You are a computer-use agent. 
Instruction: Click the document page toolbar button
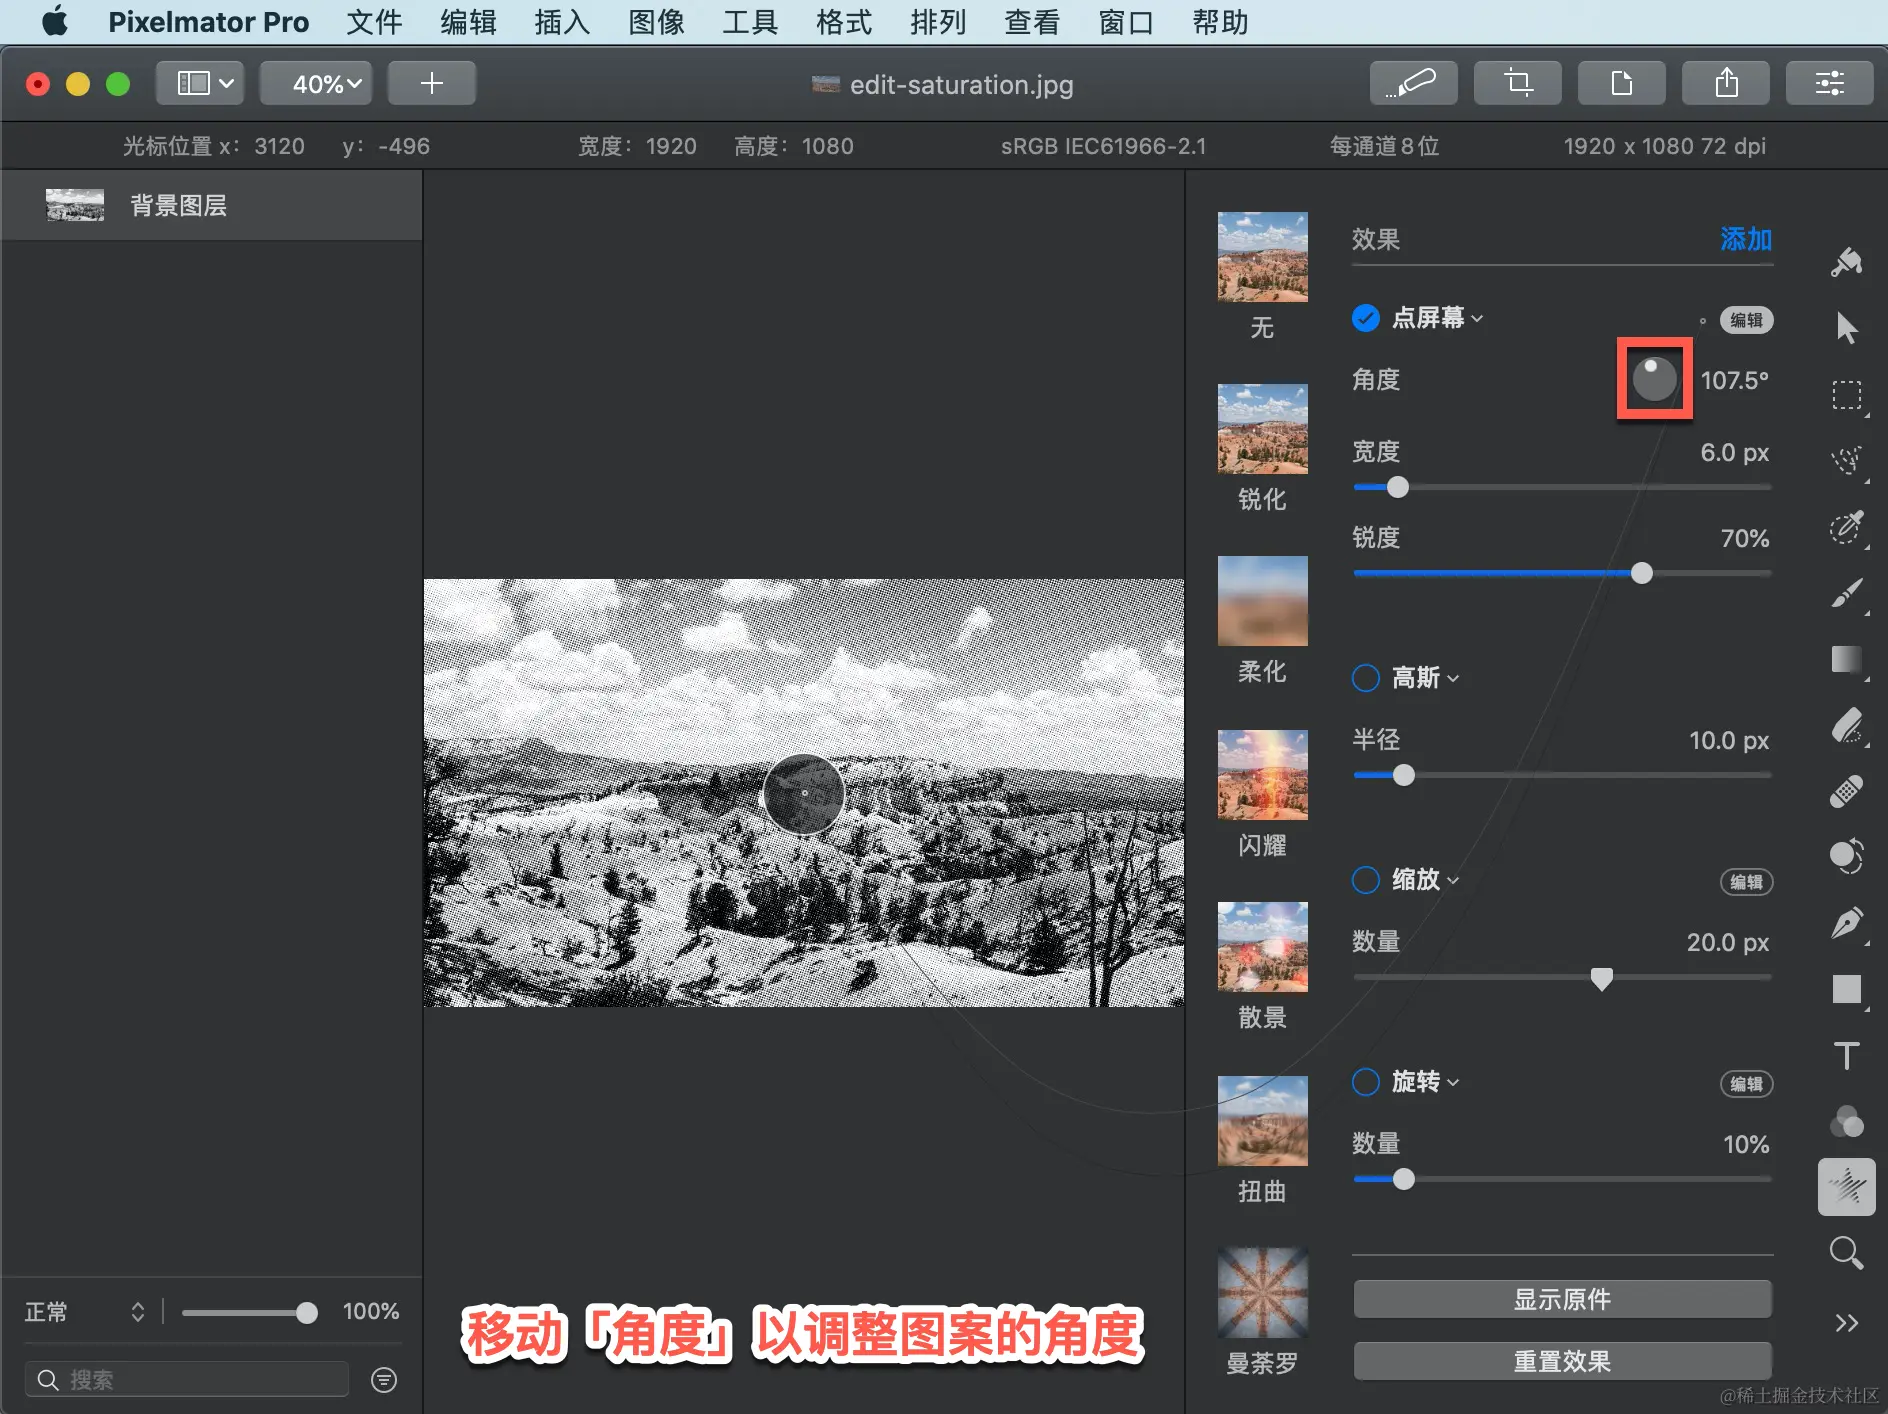click(x=1621, y=83)
